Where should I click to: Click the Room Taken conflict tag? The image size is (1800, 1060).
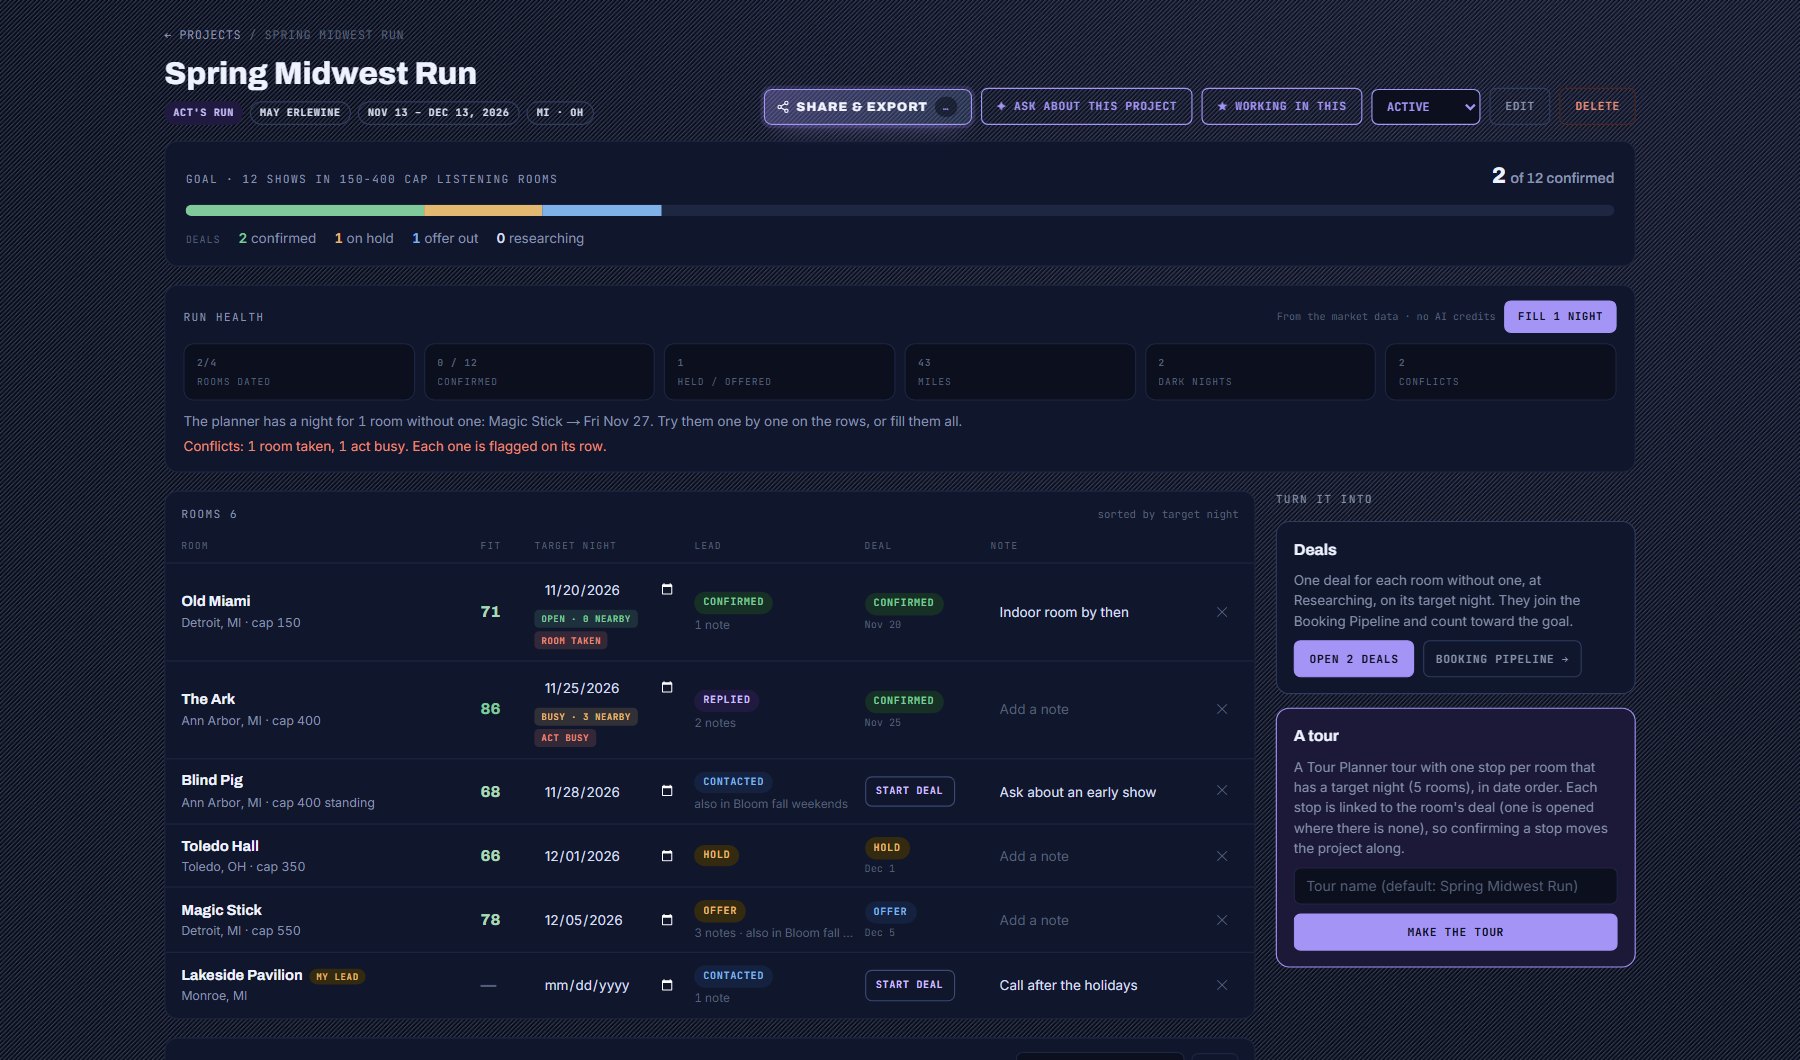click(x=571, y=641)
